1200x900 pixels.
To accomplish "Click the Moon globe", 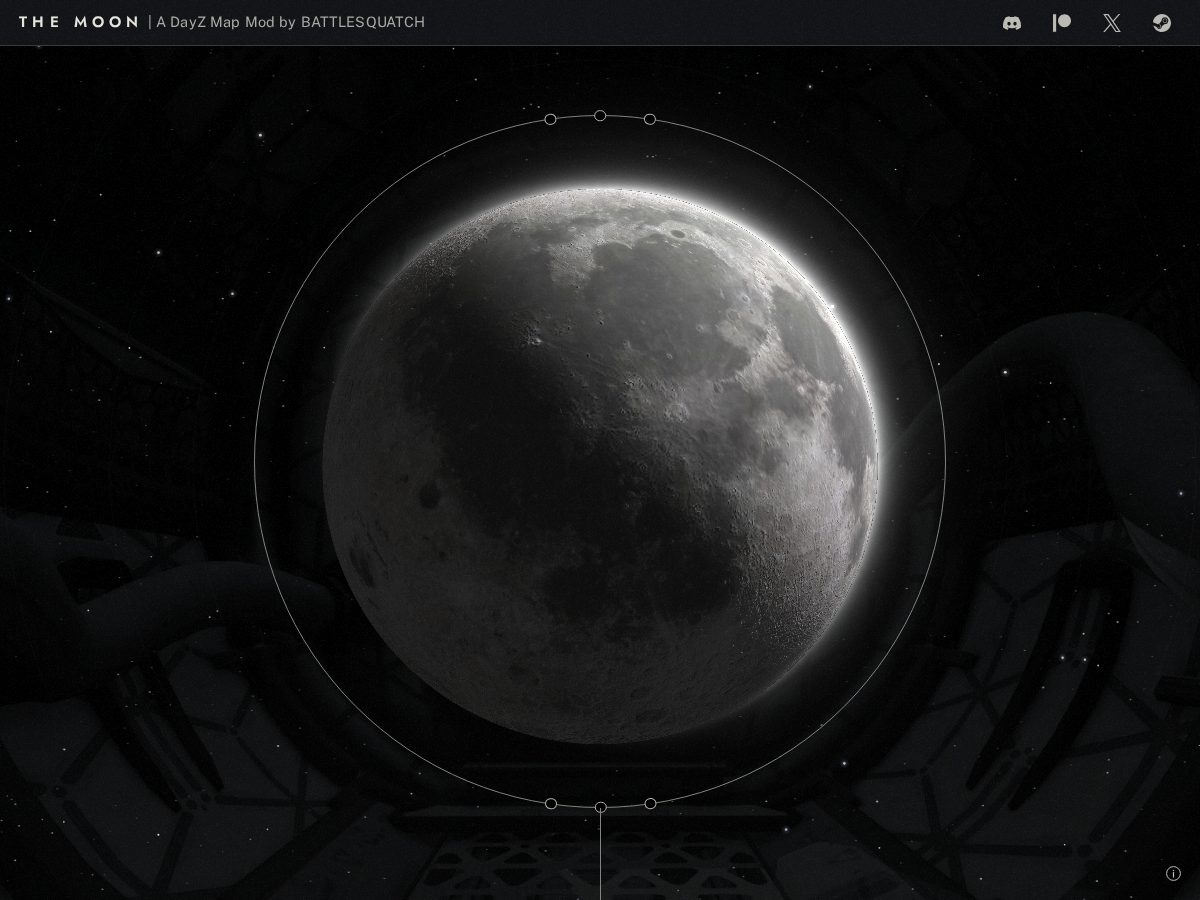I will tap(600, 465).
